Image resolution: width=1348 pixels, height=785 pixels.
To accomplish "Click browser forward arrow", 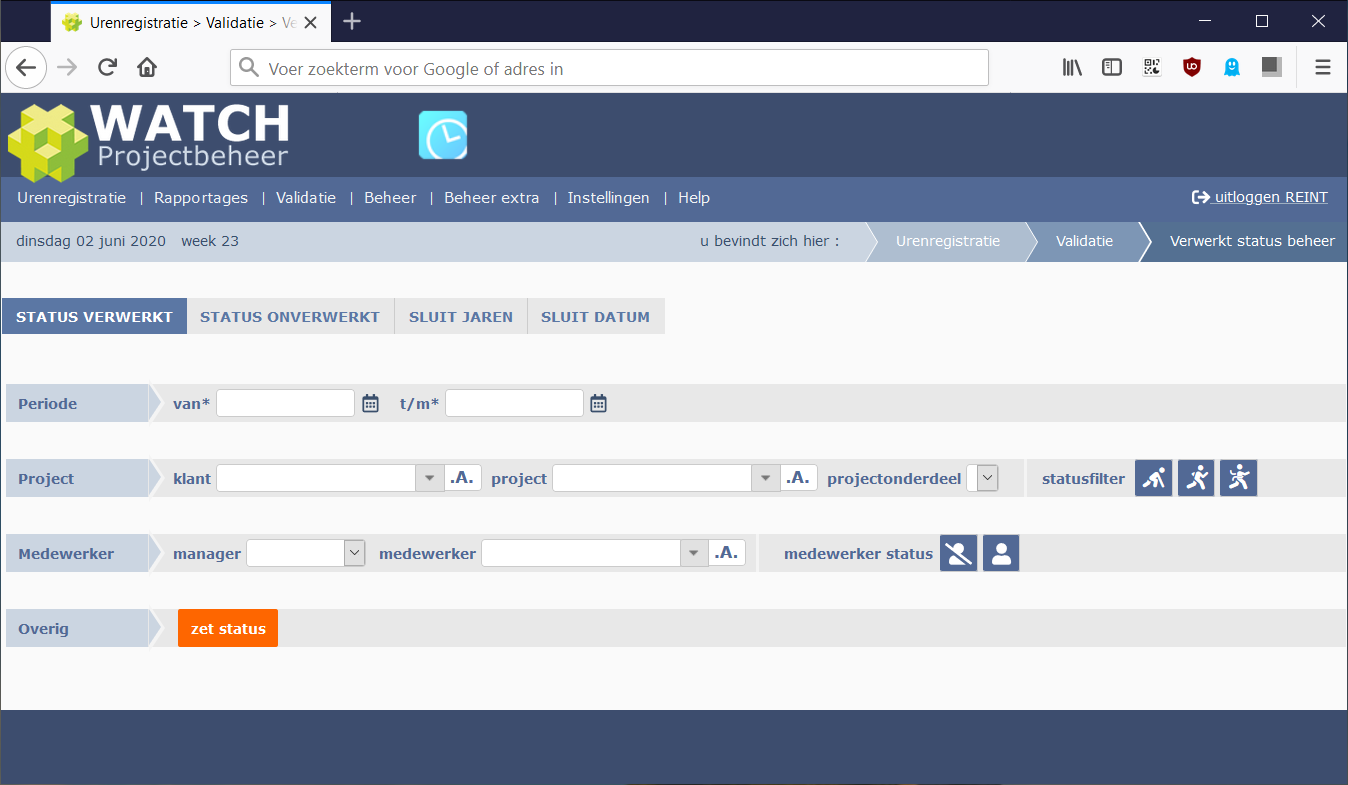I will point(67,68).
